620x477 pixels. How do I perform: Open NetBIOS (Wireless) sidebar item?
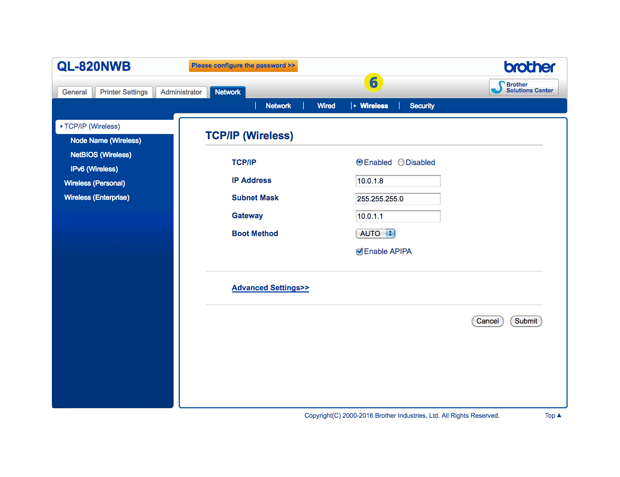[101, 155]
